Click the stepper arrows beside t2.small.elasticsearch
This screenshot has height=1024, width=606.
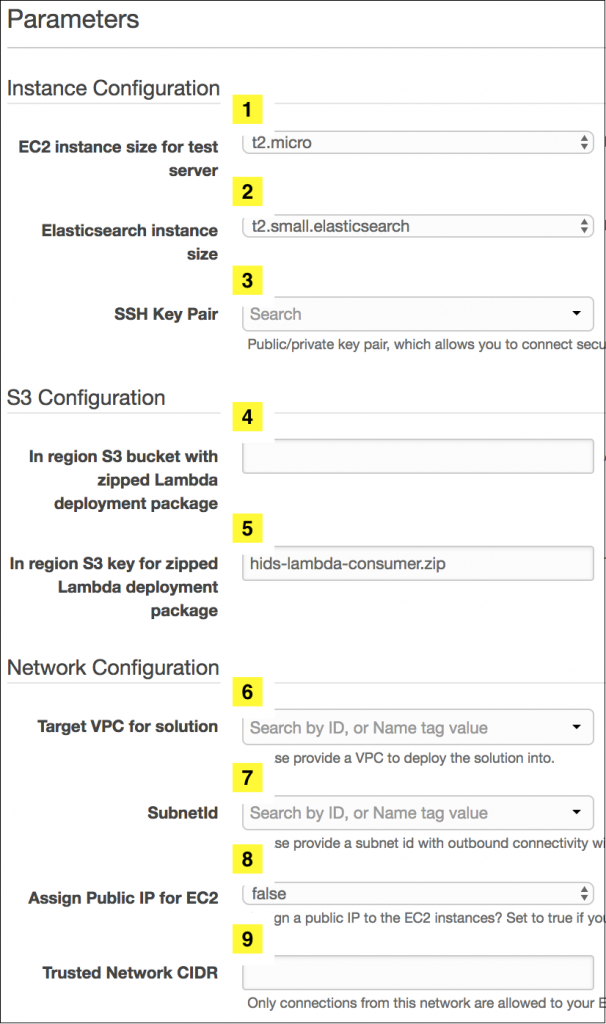pos(586,226)
